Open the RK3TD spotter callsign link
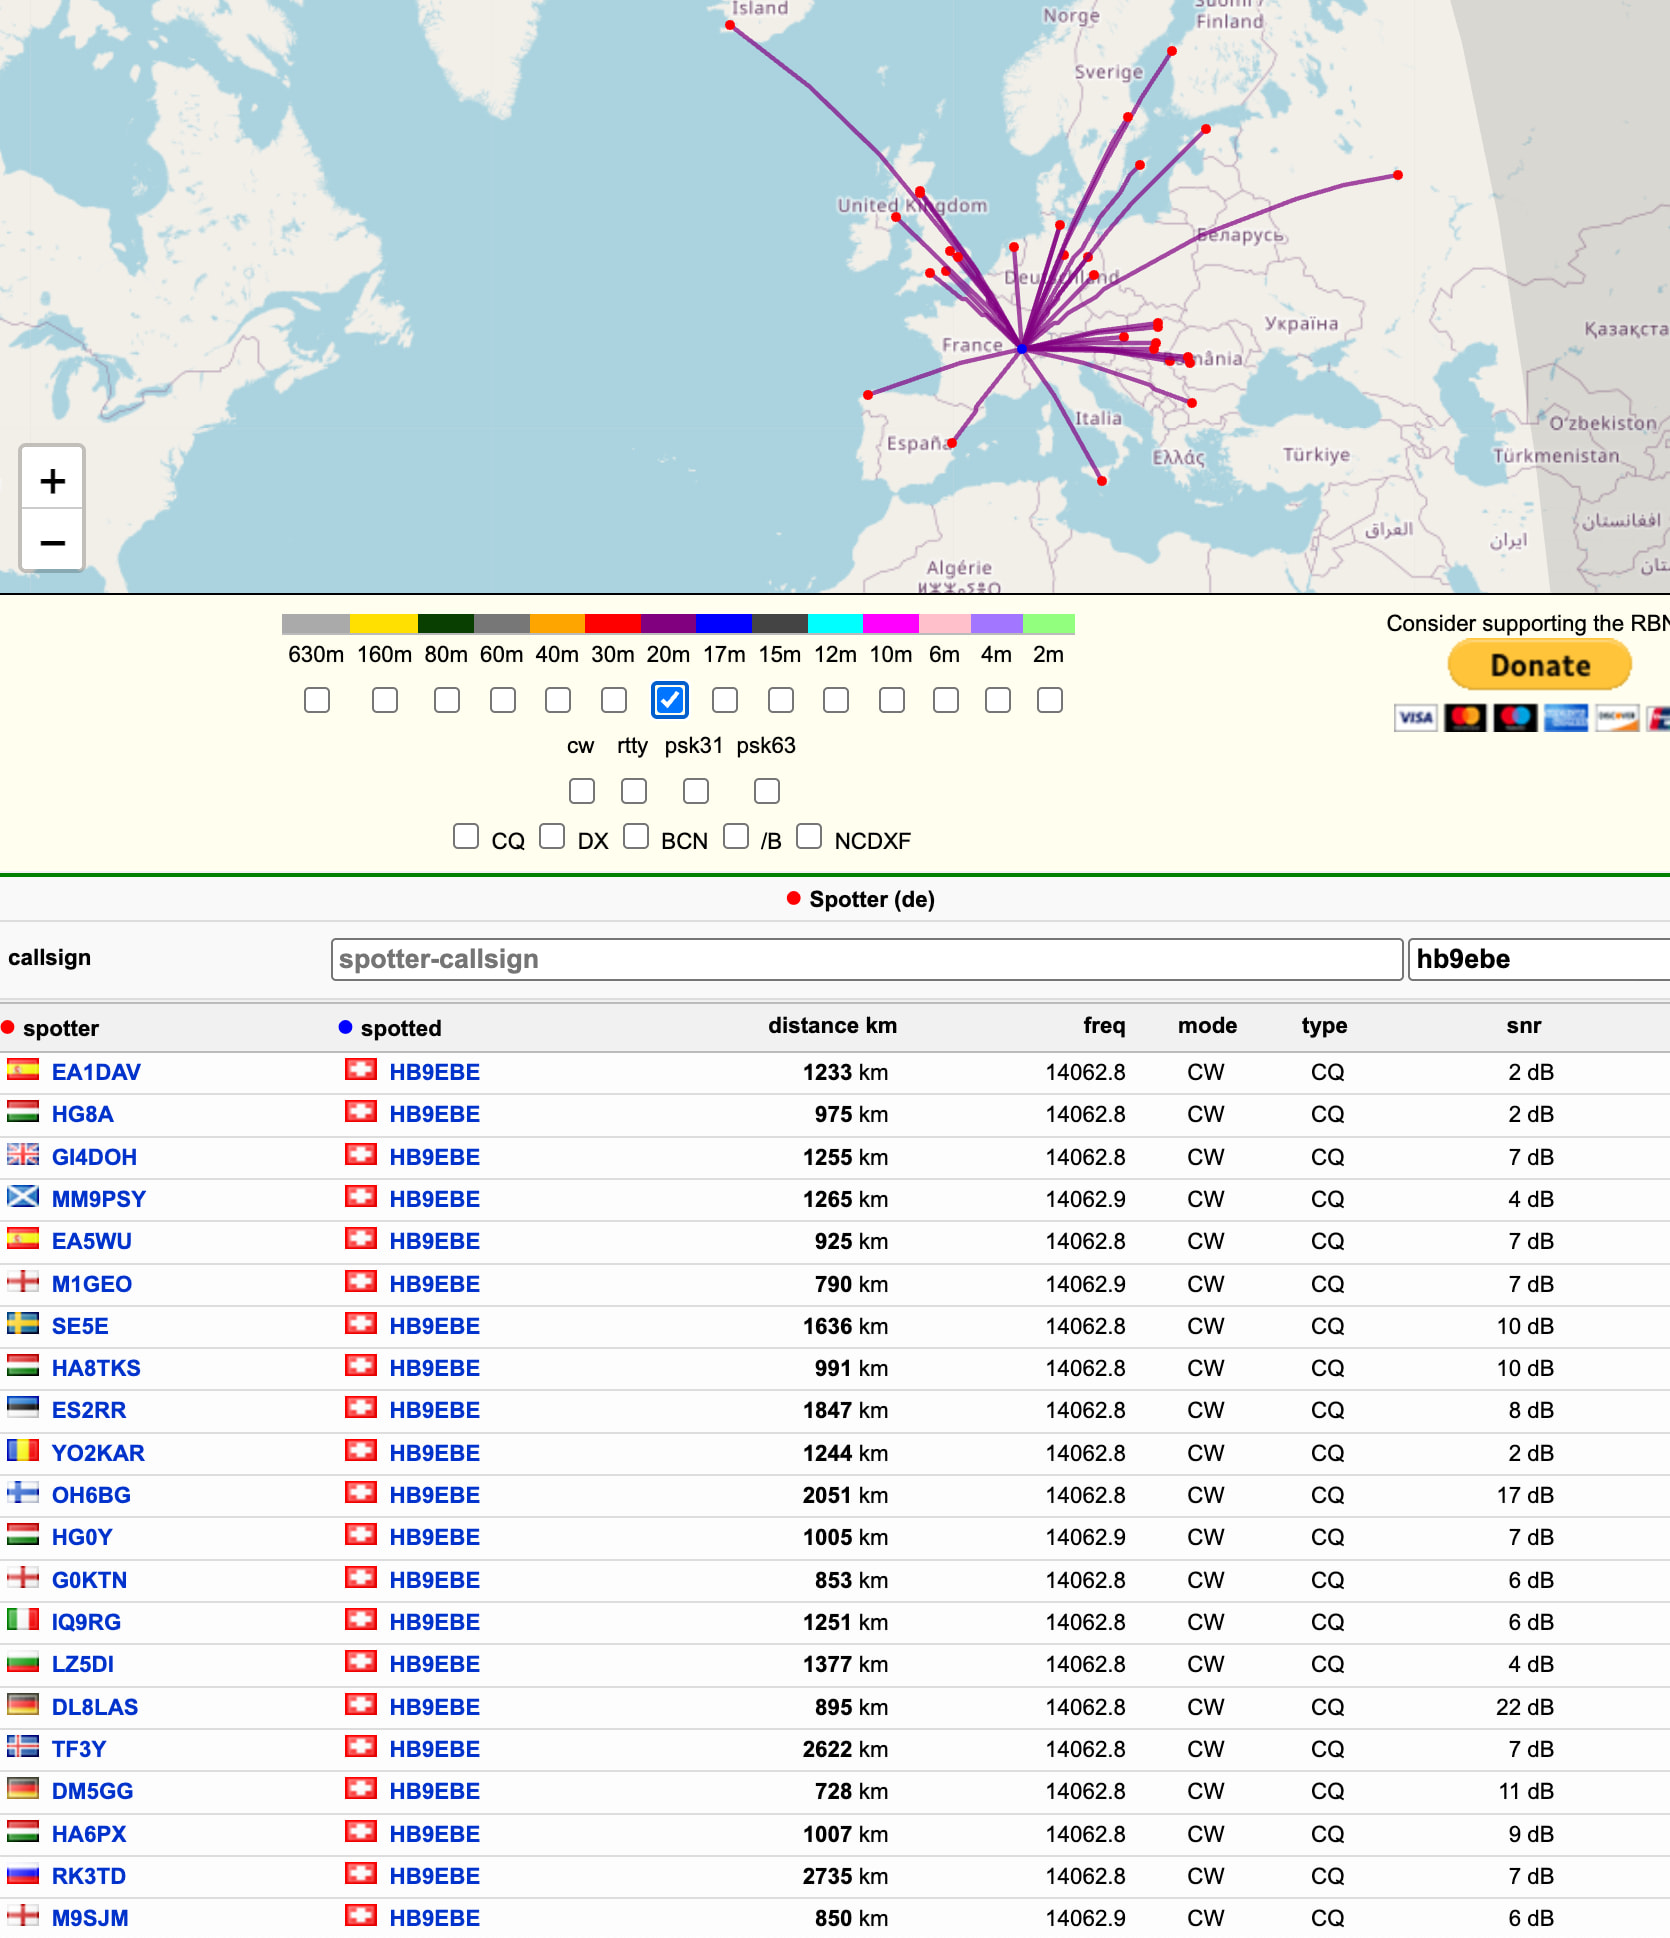 [x=89, y=1876]
